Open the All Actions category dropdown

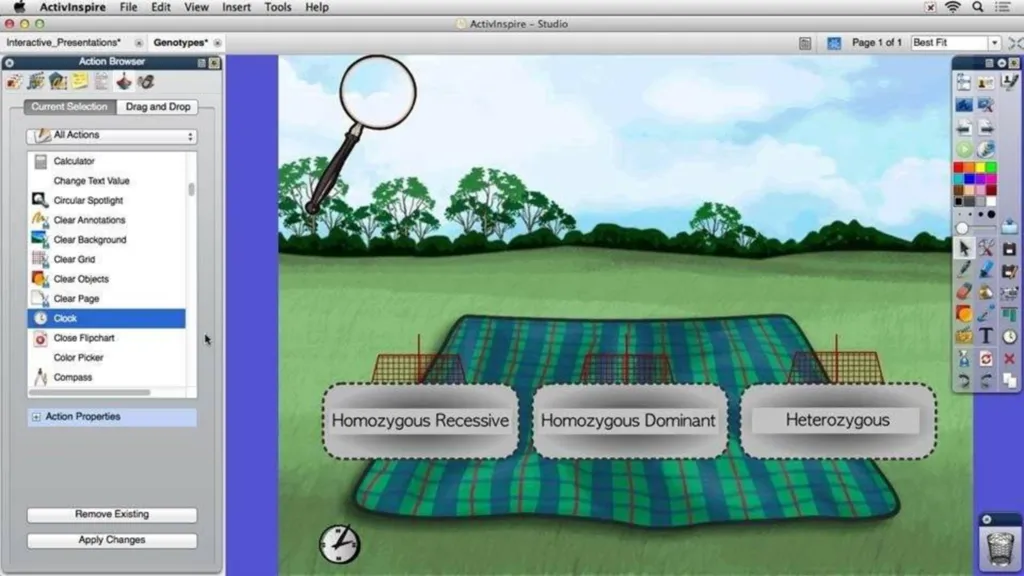tap(111, 135)
